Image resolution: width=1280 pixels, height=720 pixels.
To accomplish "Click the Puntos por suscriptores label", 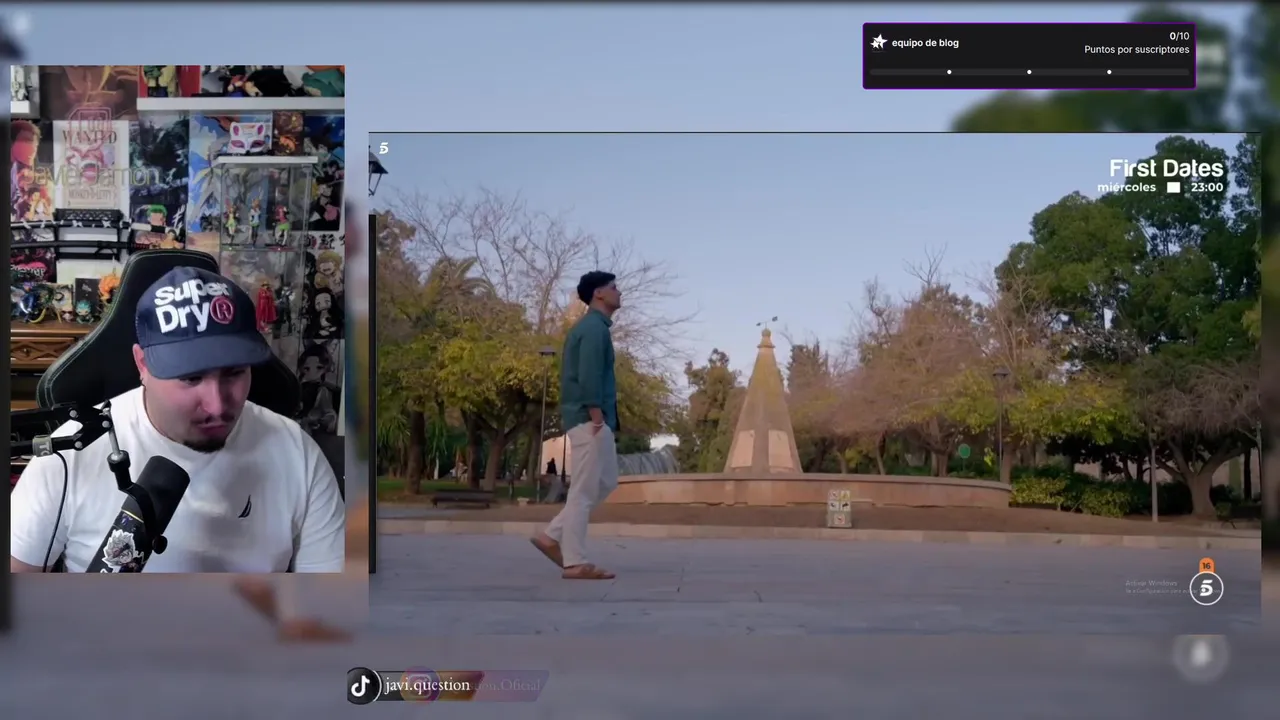I will pos(1137,50).
